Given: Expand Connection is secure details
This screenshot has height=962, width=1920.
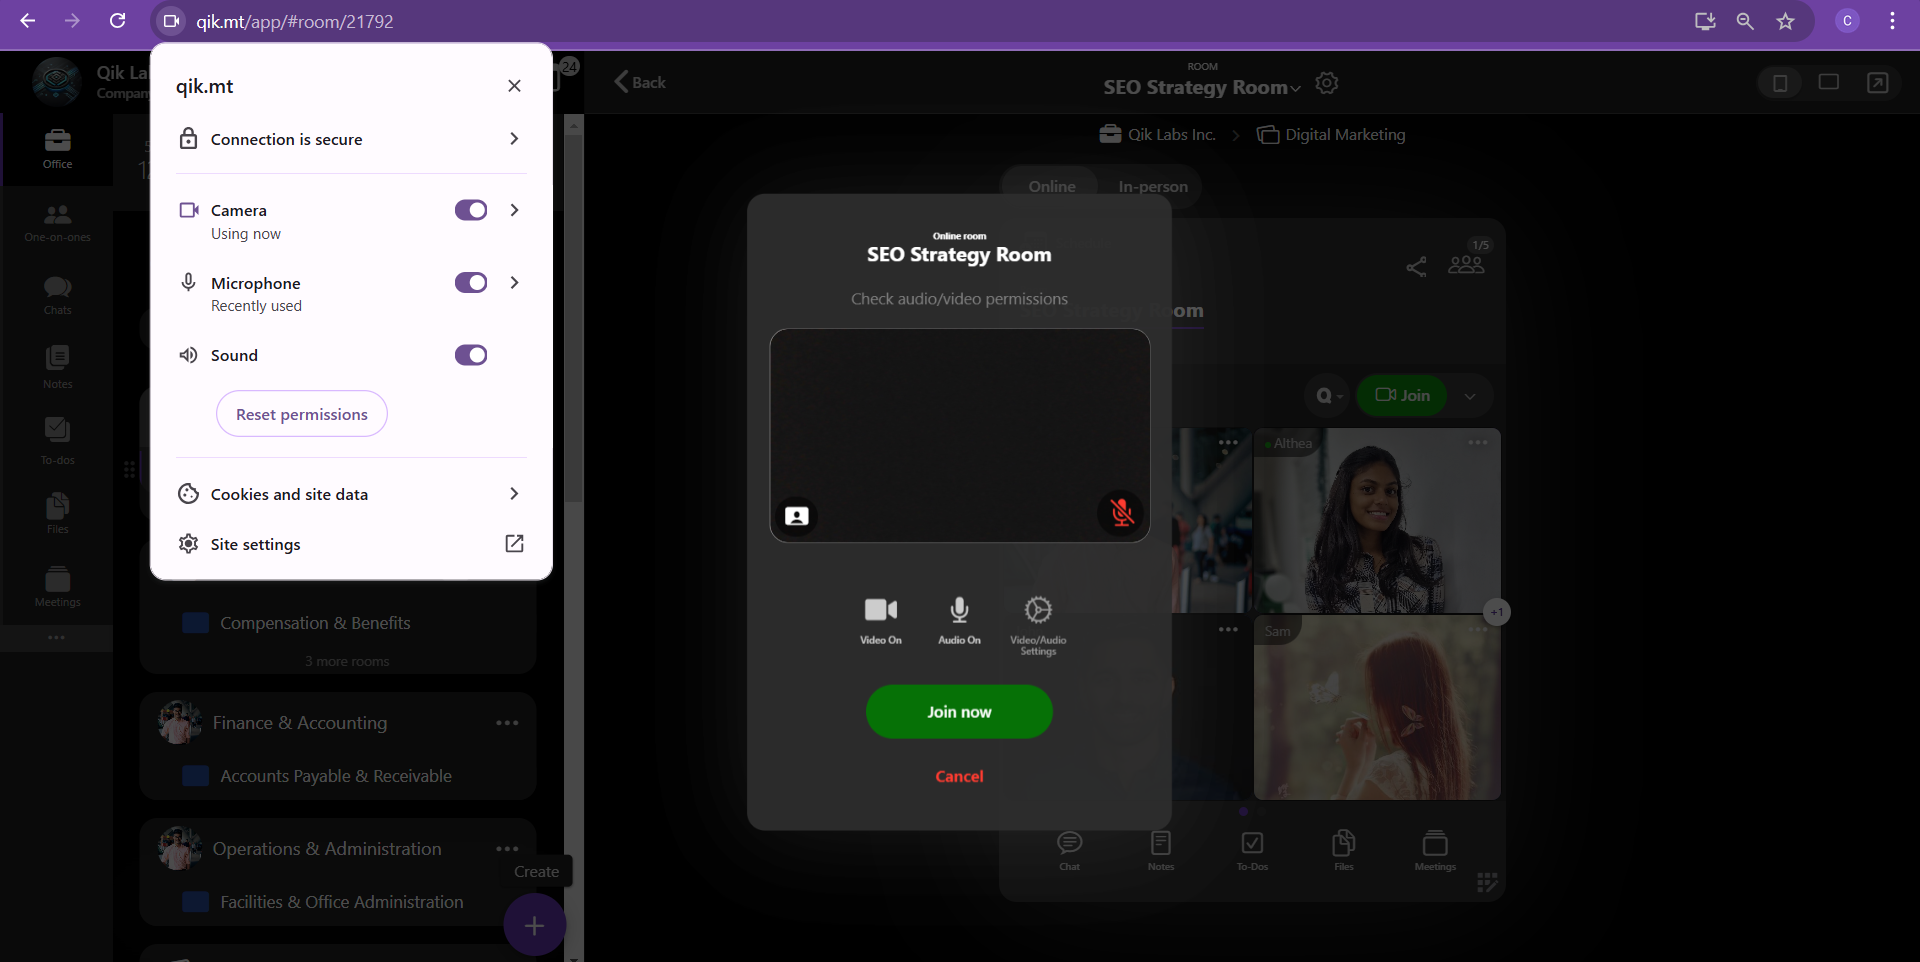Looking at the screenshot, I should 514,139.
